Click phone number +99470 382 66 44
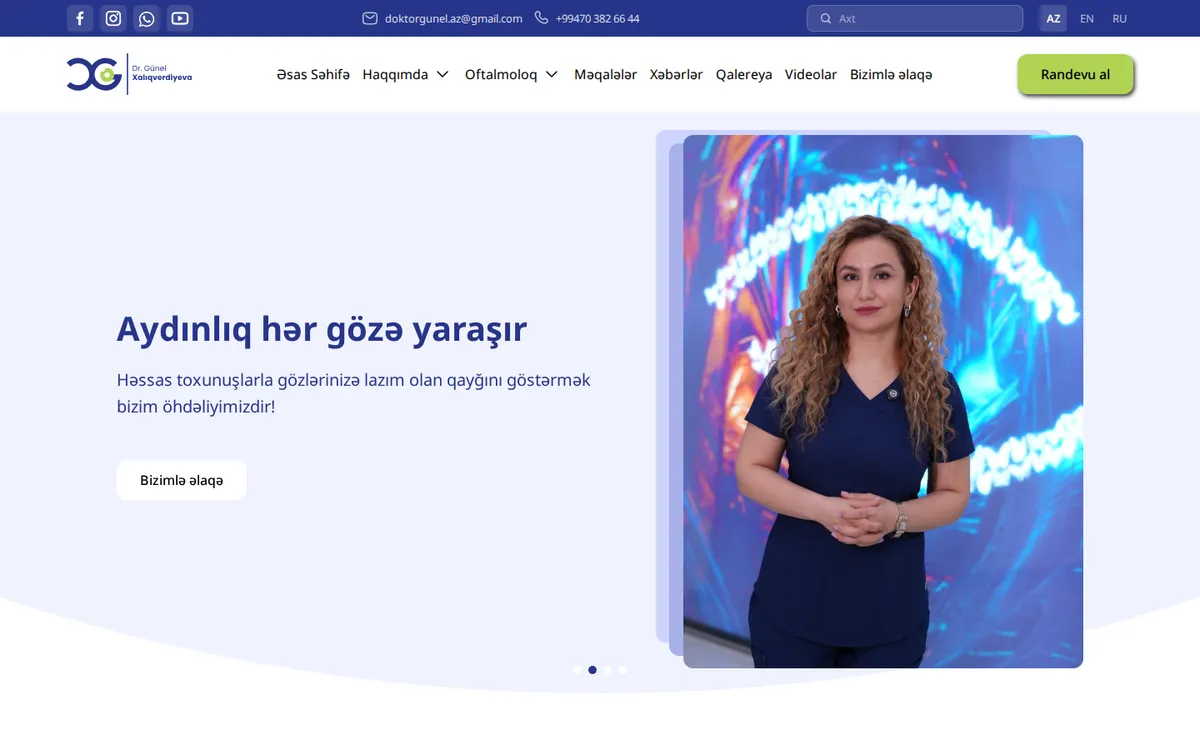1200x750 pixels. point(597,18)
